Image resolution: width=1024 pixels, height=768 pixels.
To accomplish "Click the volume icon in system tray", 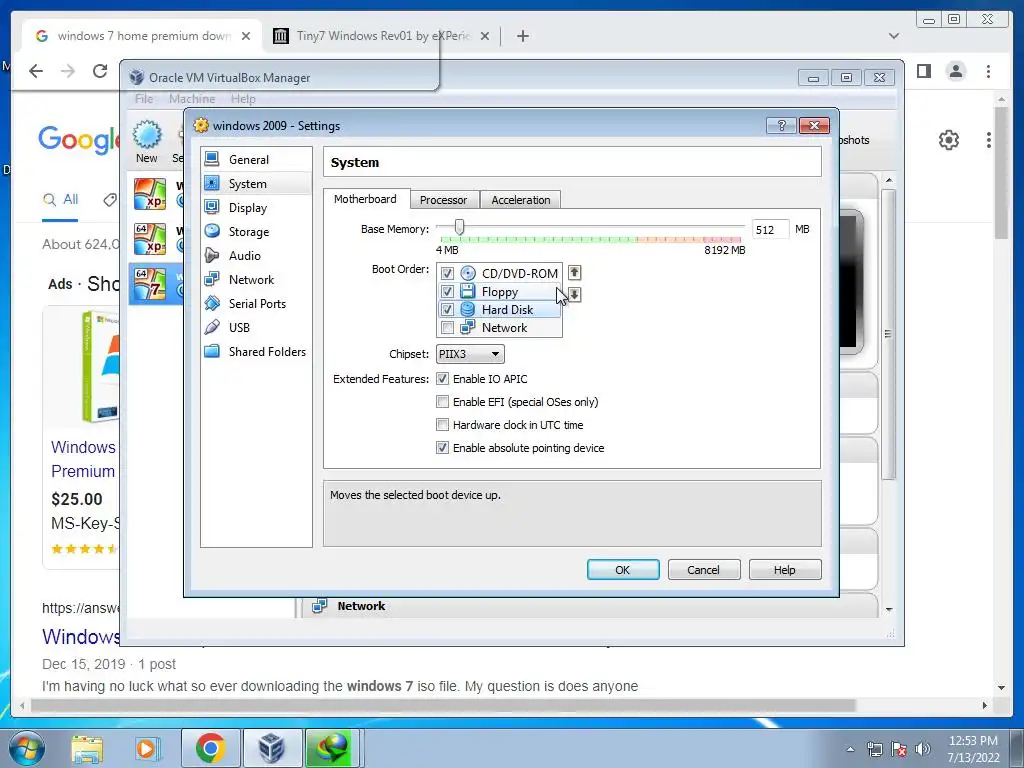I will tap(923, 748).
